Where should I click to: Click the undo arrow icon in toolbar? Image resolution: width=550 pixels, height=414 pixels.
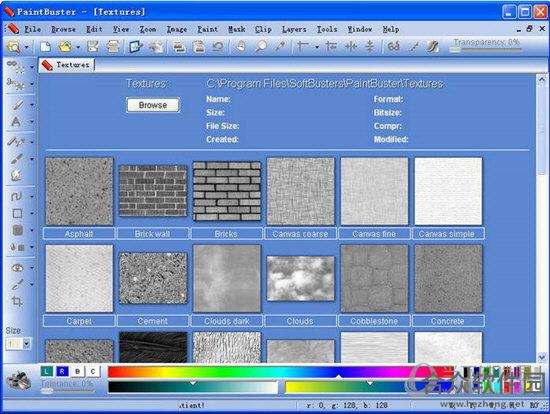click(218, 47)
